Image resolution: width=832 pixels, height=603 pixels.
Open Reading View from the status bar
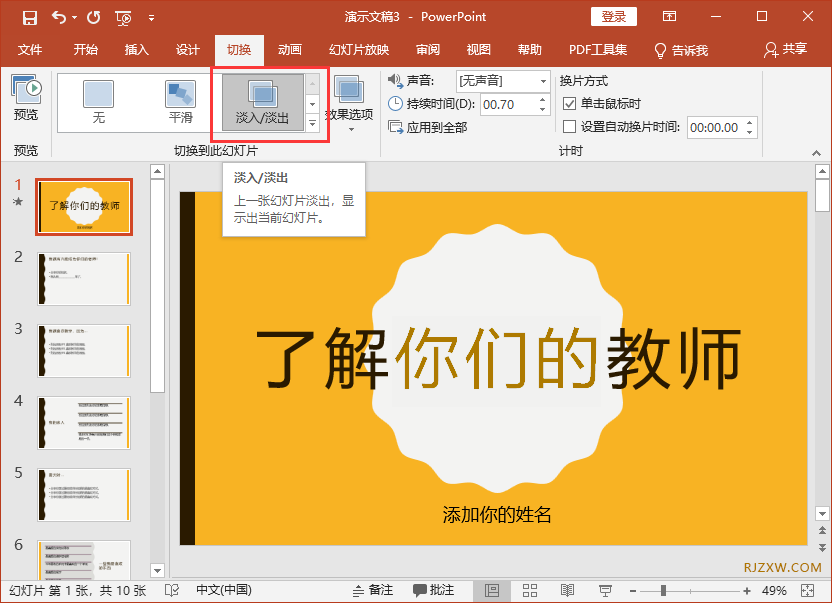click(x=567, y=590)
